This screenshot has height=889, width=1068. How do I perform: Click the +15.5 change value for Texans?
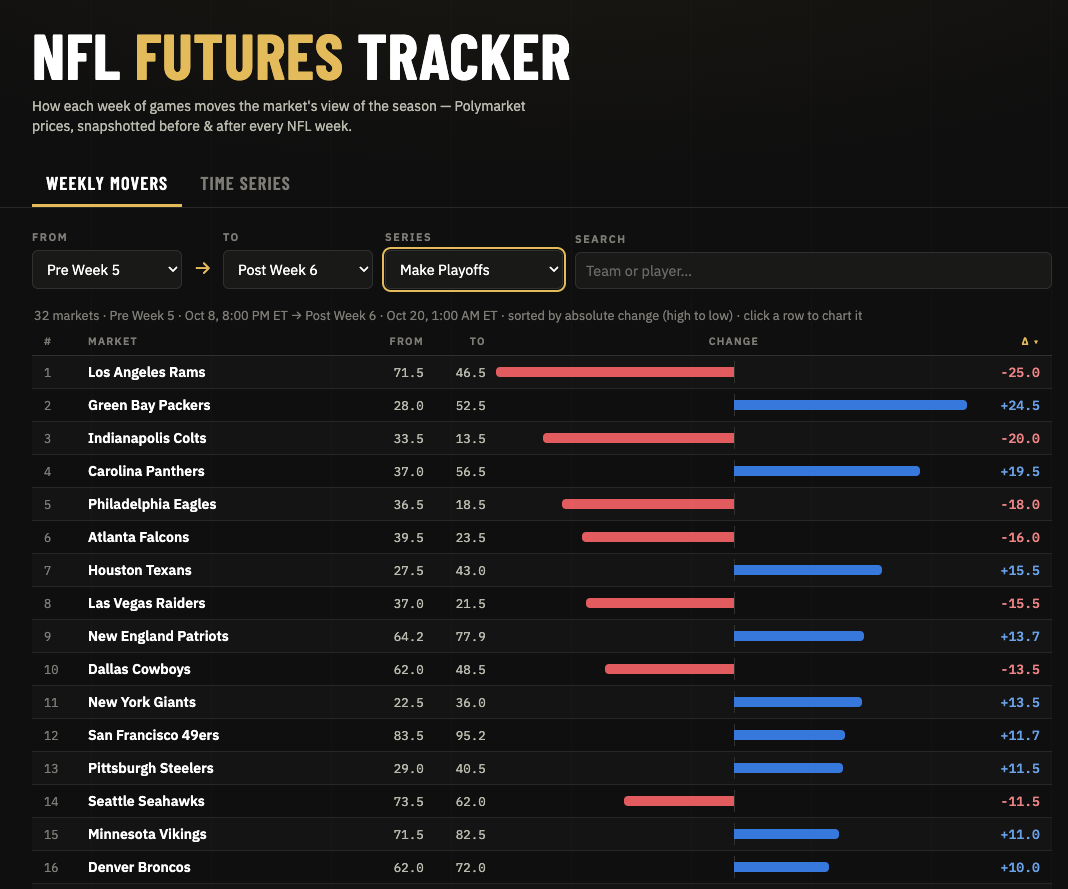point(1020,570)
